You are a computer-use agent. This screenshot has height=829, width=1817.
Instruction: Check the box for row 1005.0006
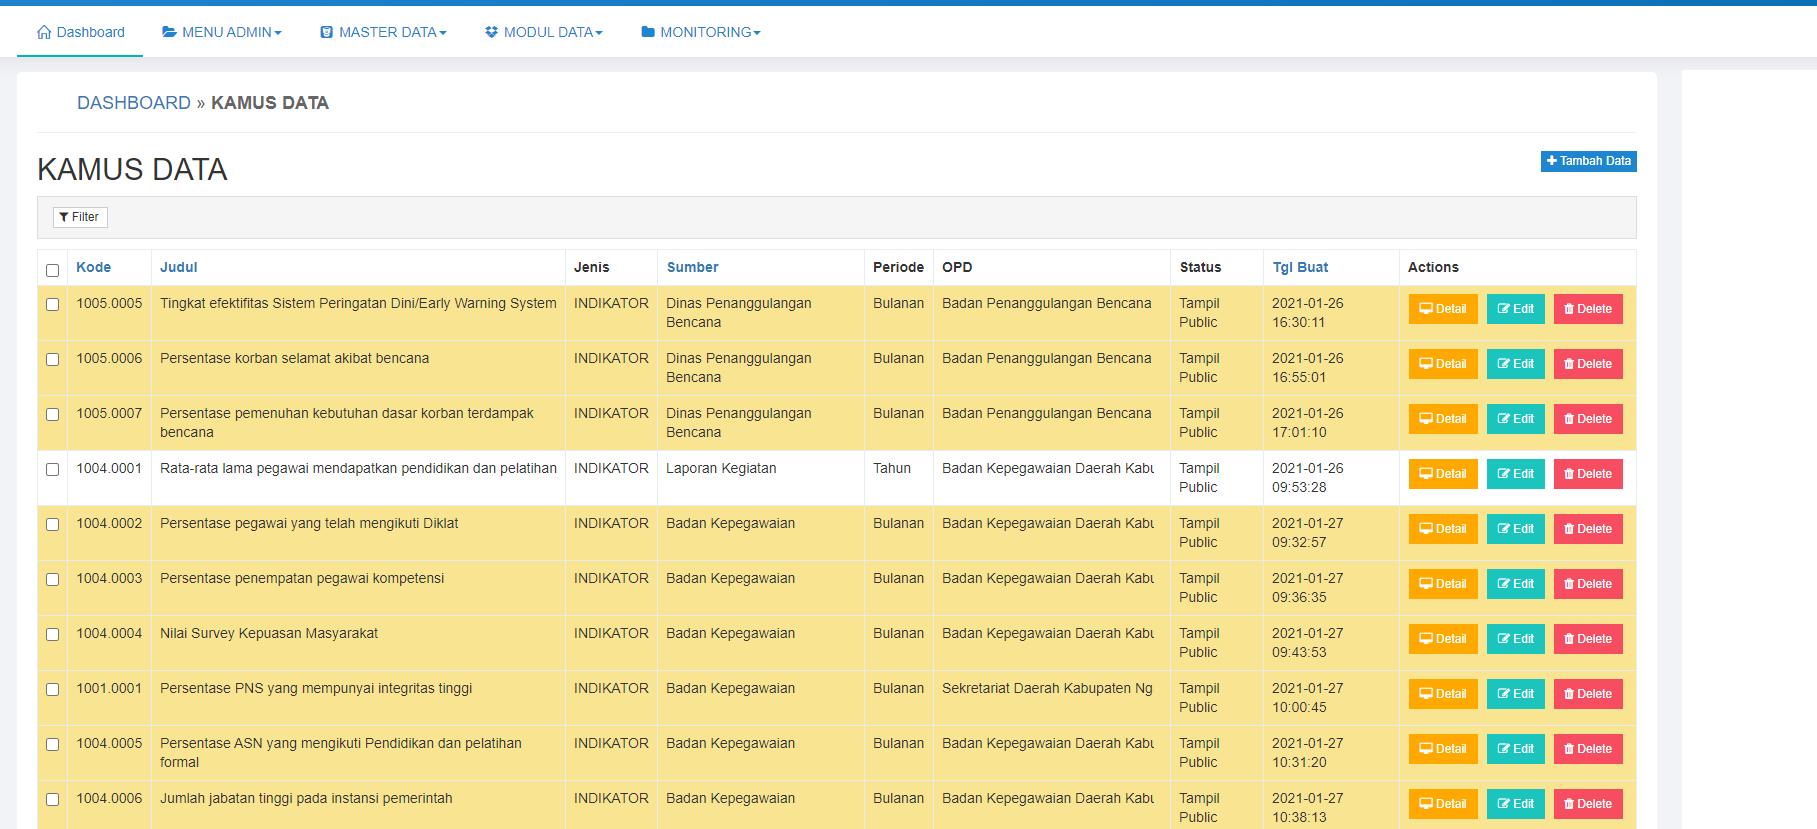point(52,359)
